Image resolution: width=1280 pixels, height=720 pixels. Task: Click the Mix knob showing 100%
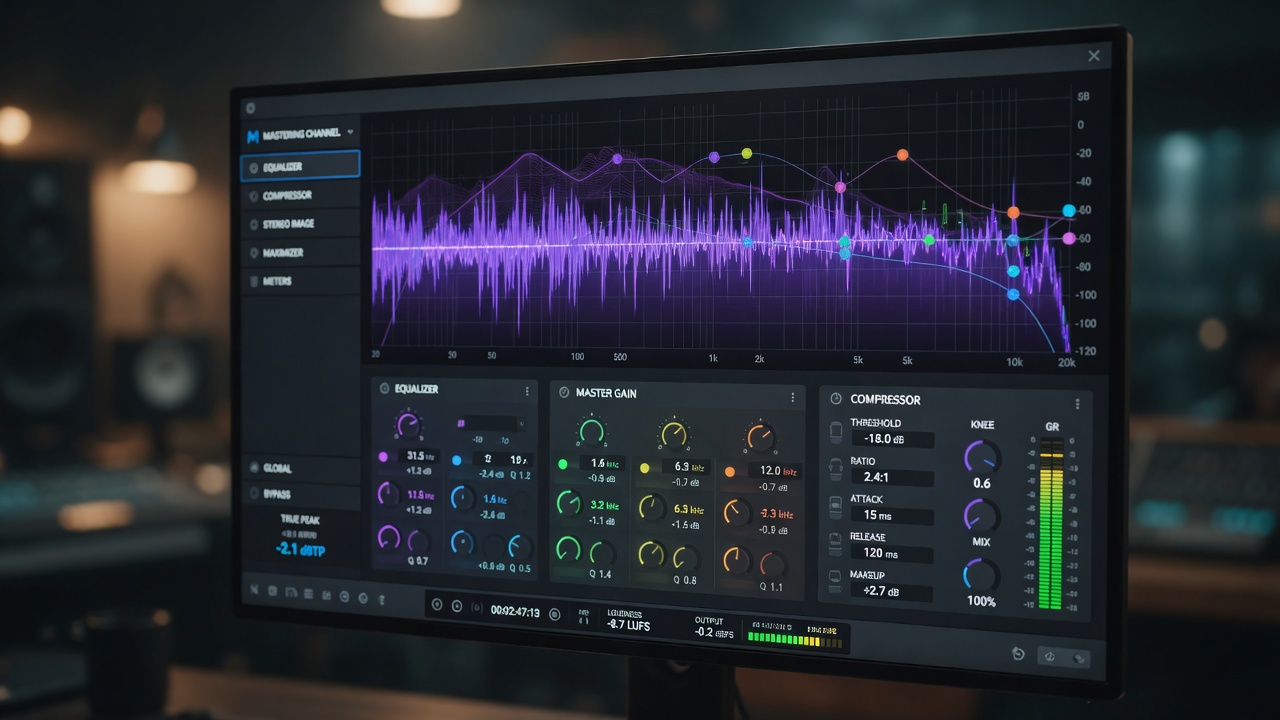[981, 575]
